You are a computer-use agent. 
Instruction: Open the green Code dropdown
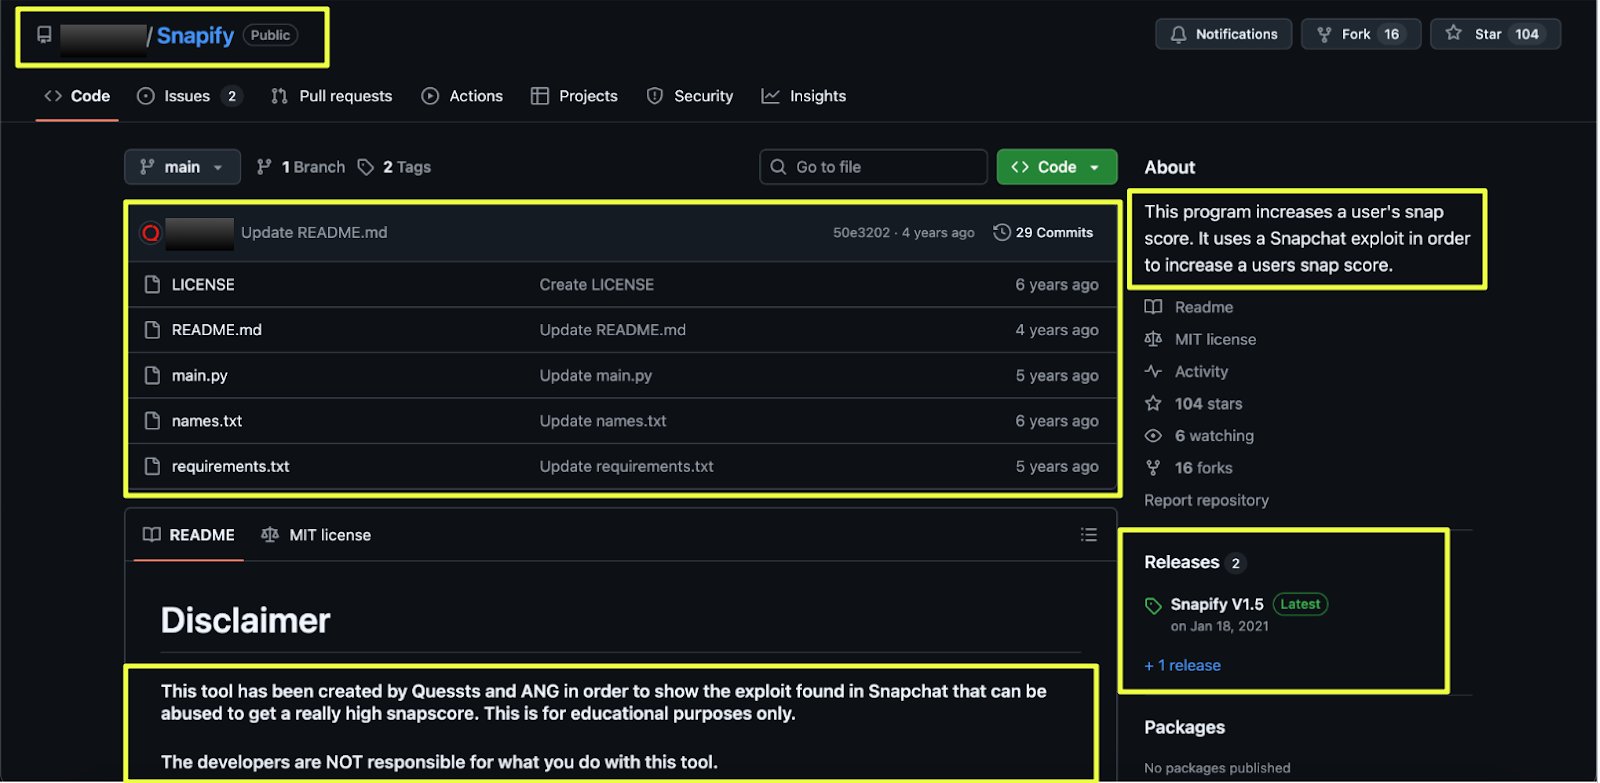click(x=1056, y=167)
